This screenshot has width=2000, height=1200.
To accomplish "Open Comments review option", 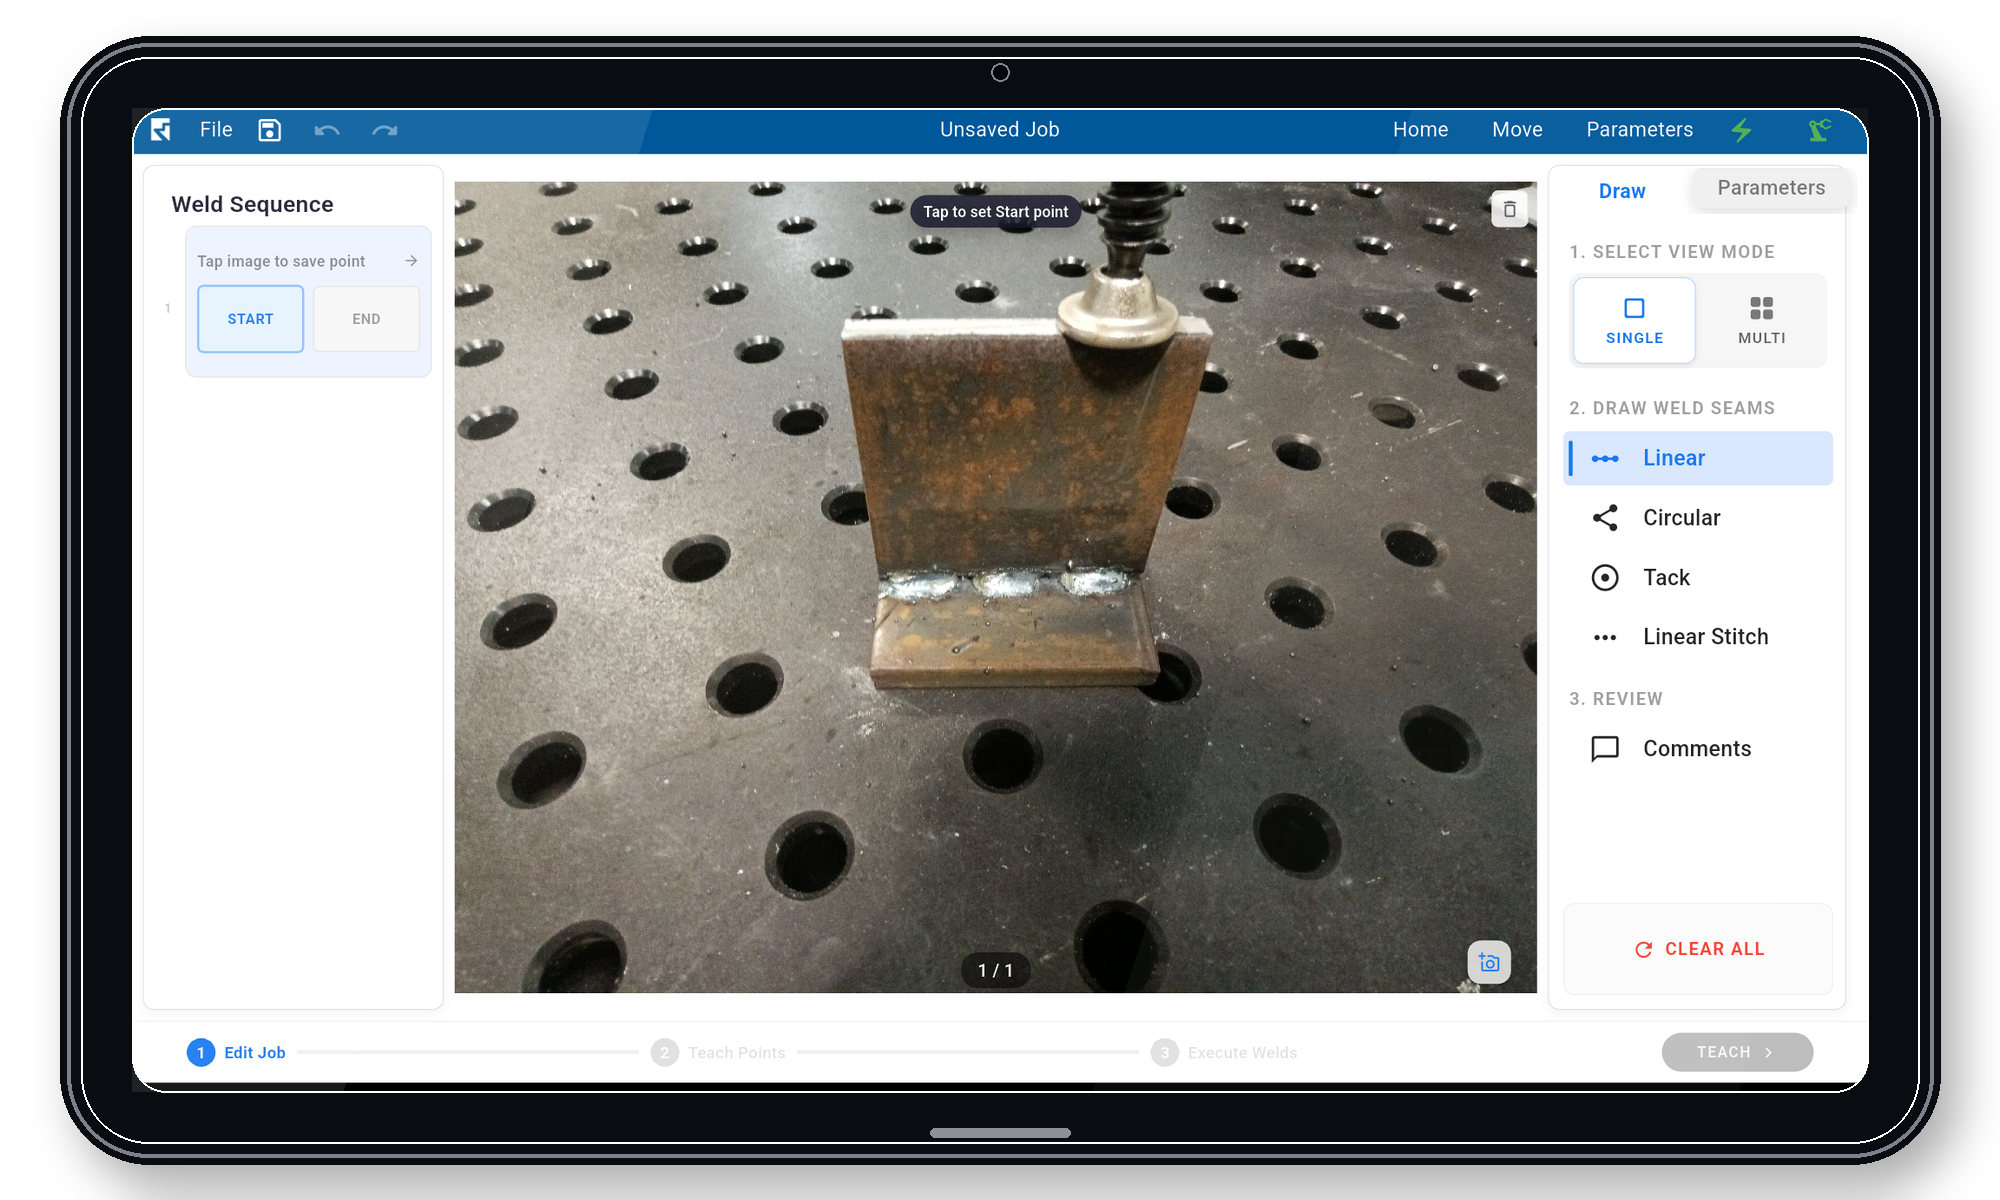I will pyautogui.click(x=1698, y=749).
